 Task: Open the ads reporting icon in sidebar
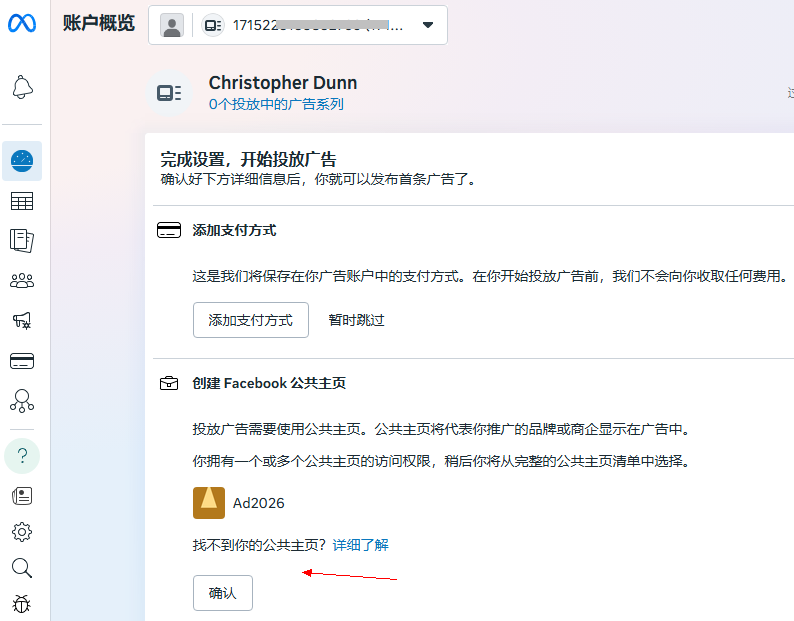22,241
